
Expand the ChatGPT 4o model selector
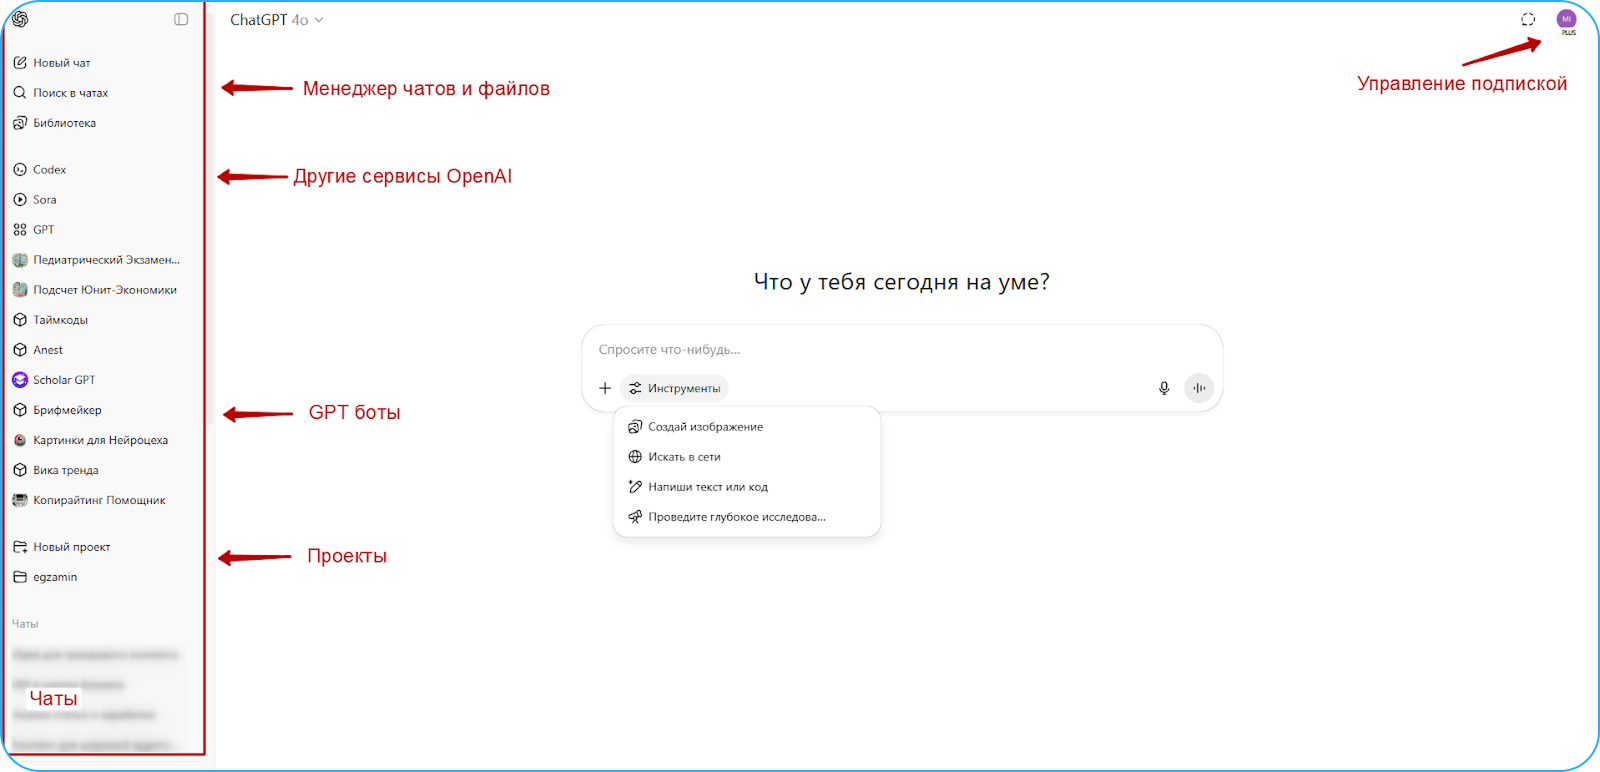(x=277, y=20)
